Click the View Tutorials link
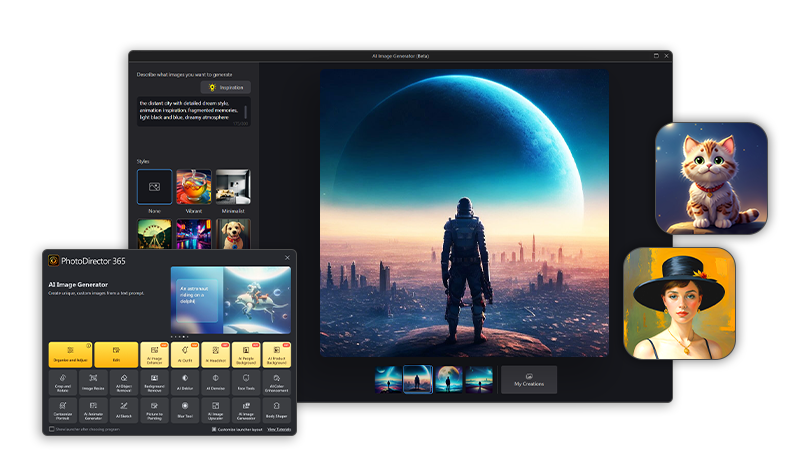This screenshot has width=800, height=467. click(279, 429)
